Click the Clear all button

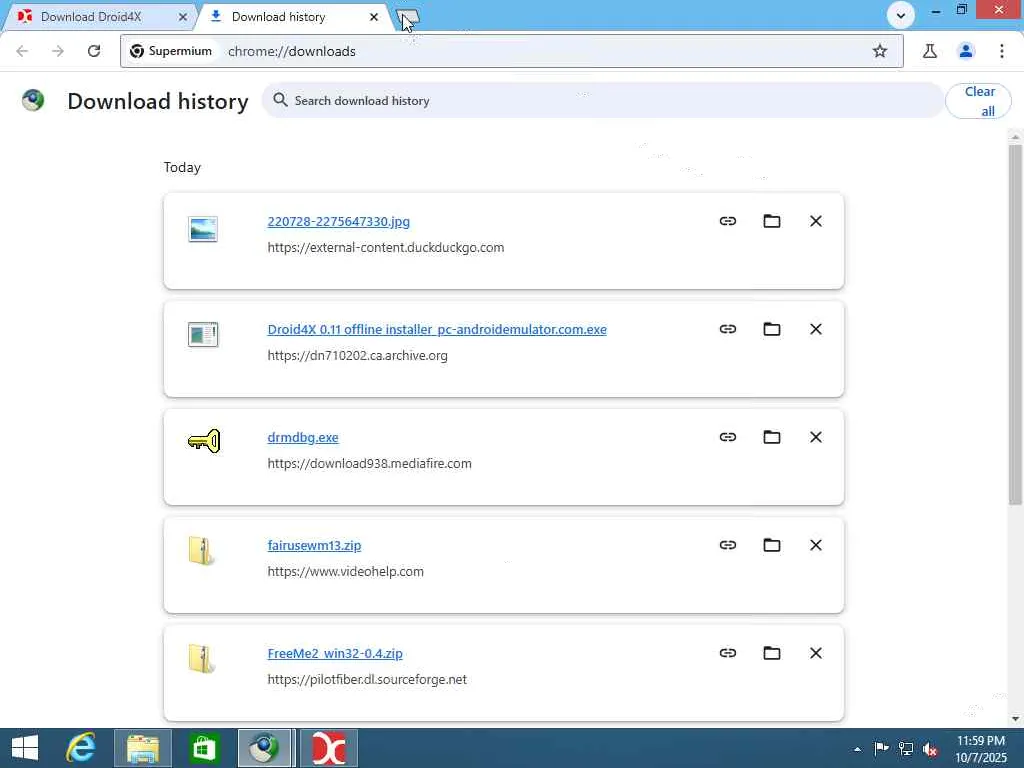coord(978,101)
